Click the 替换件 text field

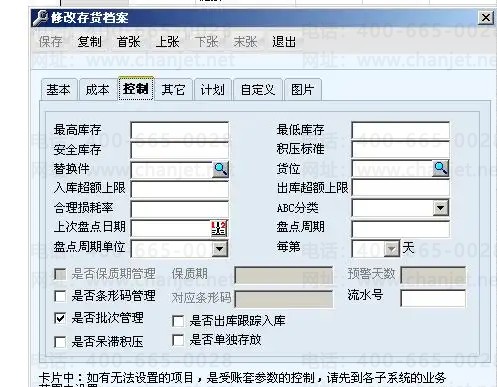(x=172, y=170)
